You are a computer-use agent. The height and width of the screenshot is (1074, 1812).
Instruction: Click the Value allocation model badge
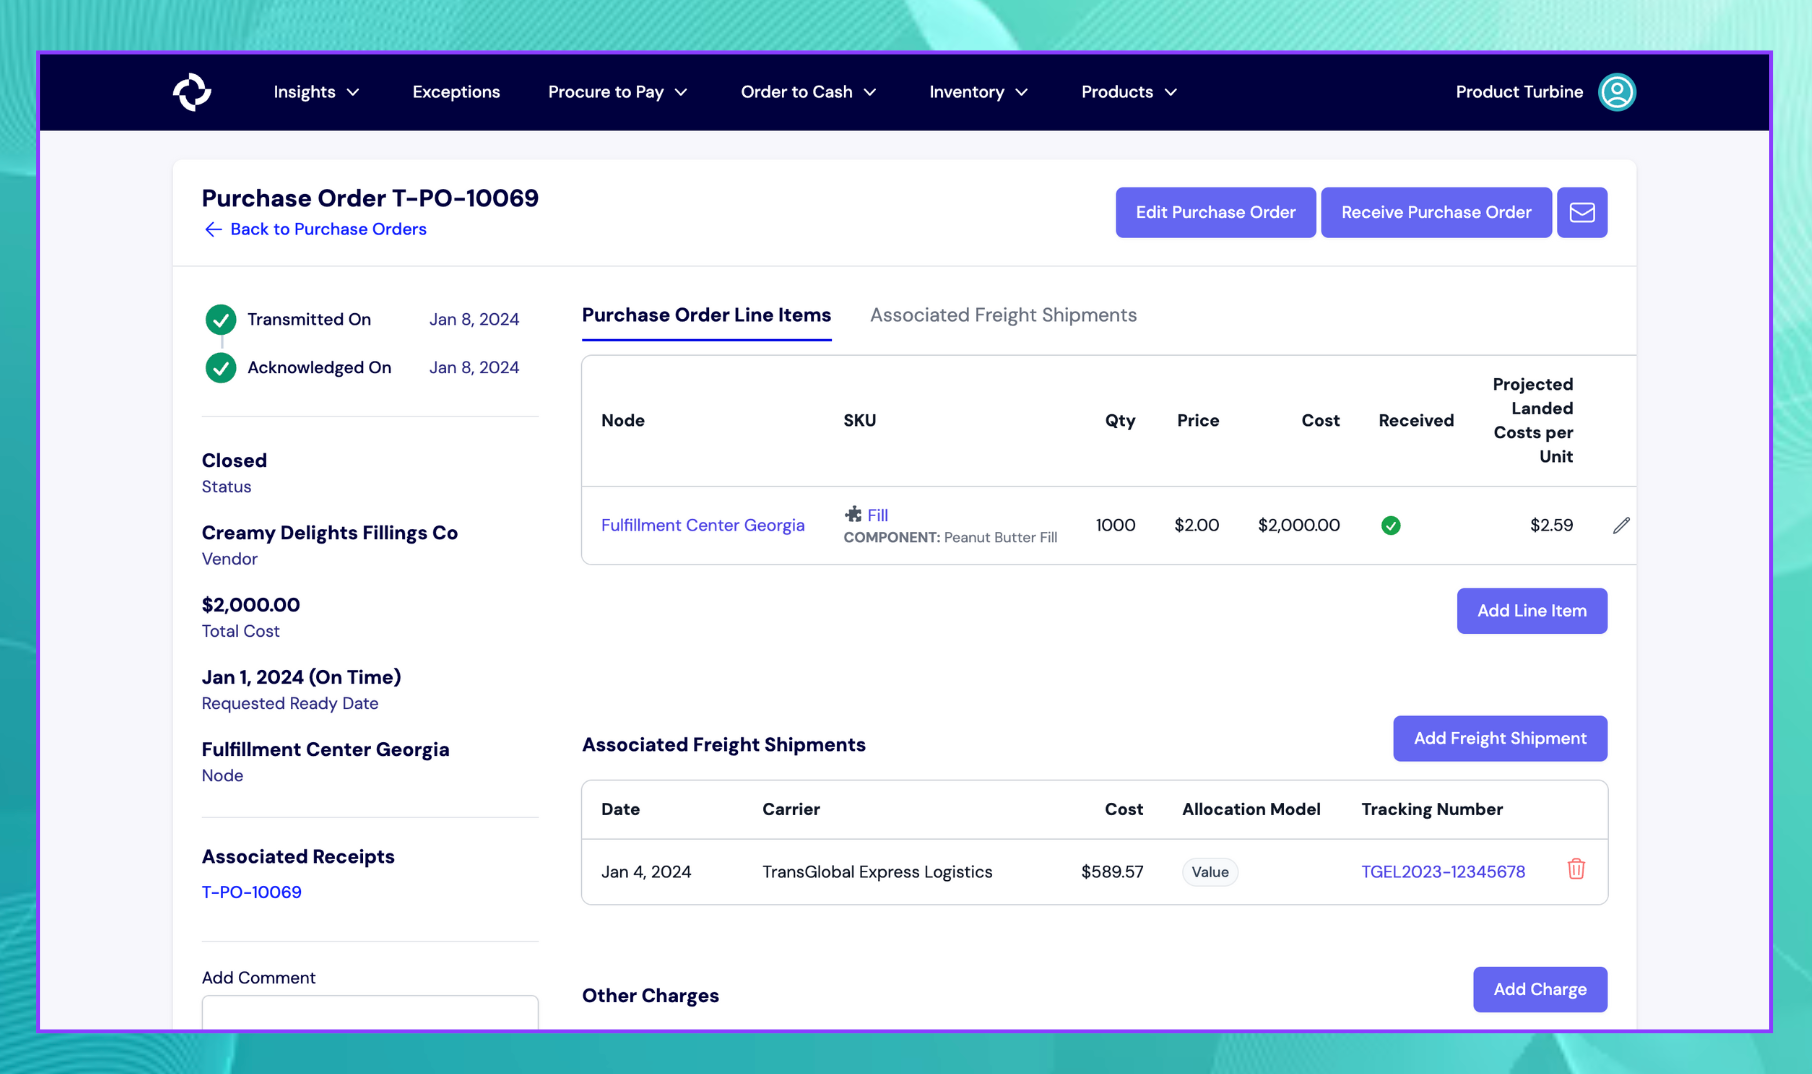(x=1209, y=872)
